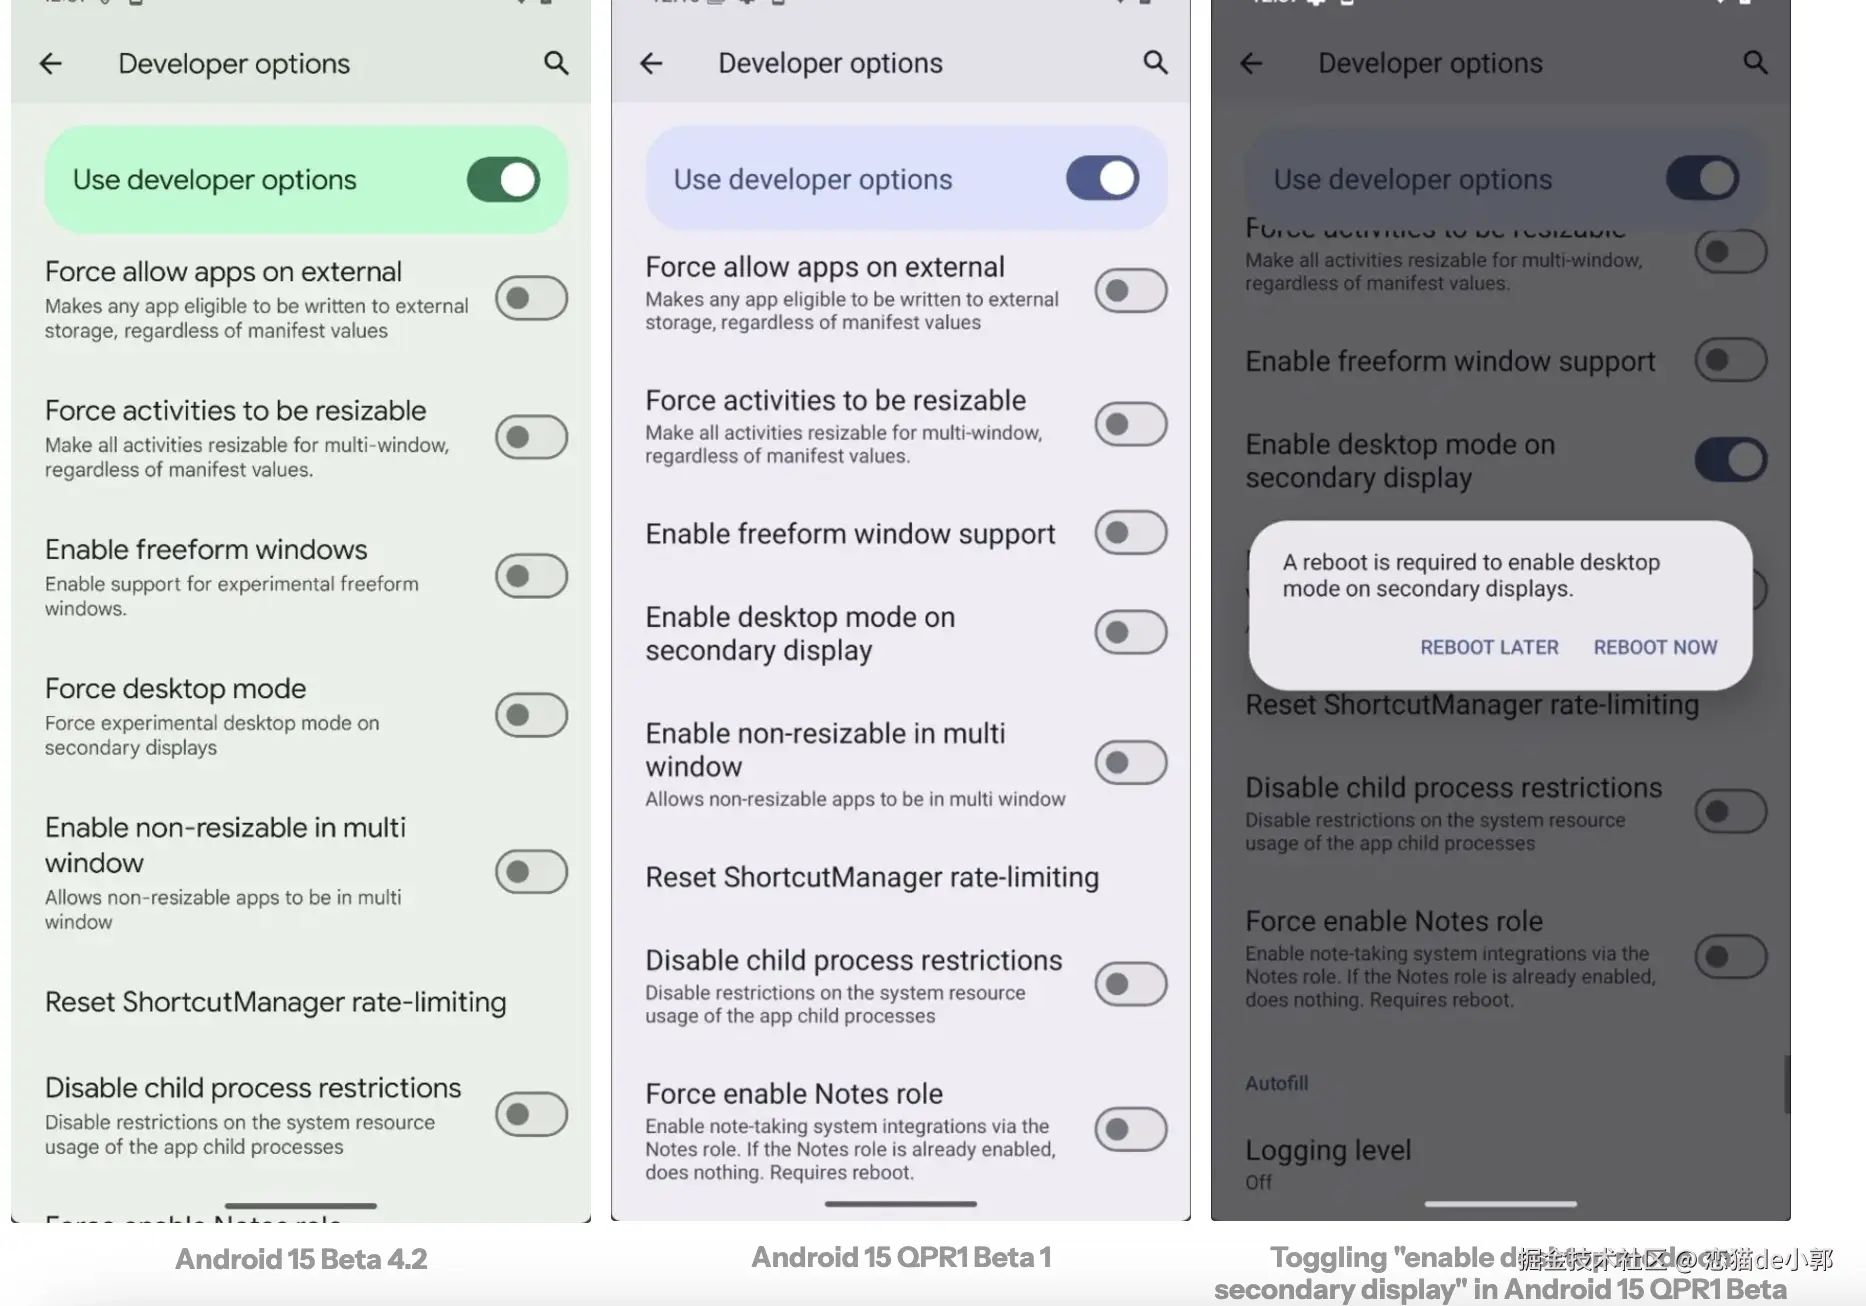
Task: Toggle Force allow apps on external, QPR1 Beta 1 screen
Action: click(x=1131, y=291)
